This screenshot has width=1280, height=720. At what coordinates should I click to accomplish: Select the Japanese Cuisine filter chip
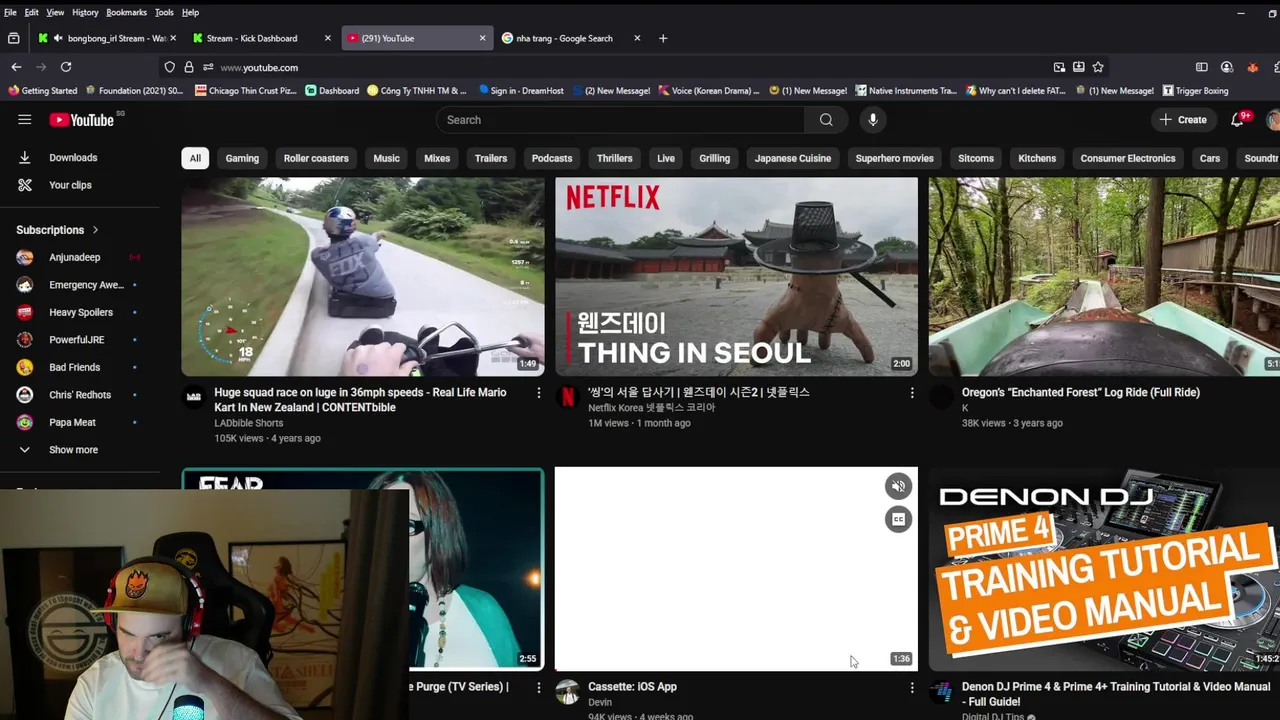click(x=793, y=158)
